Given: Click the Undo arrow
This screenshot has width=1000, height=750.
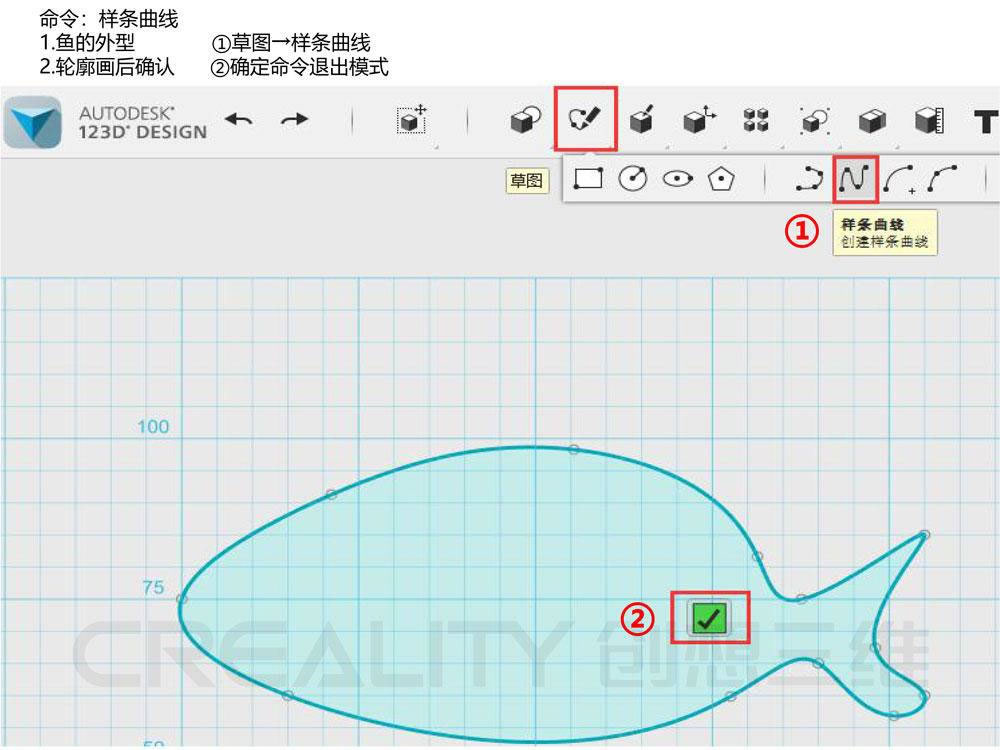Looking at the screenshot, I should point(238,120).
